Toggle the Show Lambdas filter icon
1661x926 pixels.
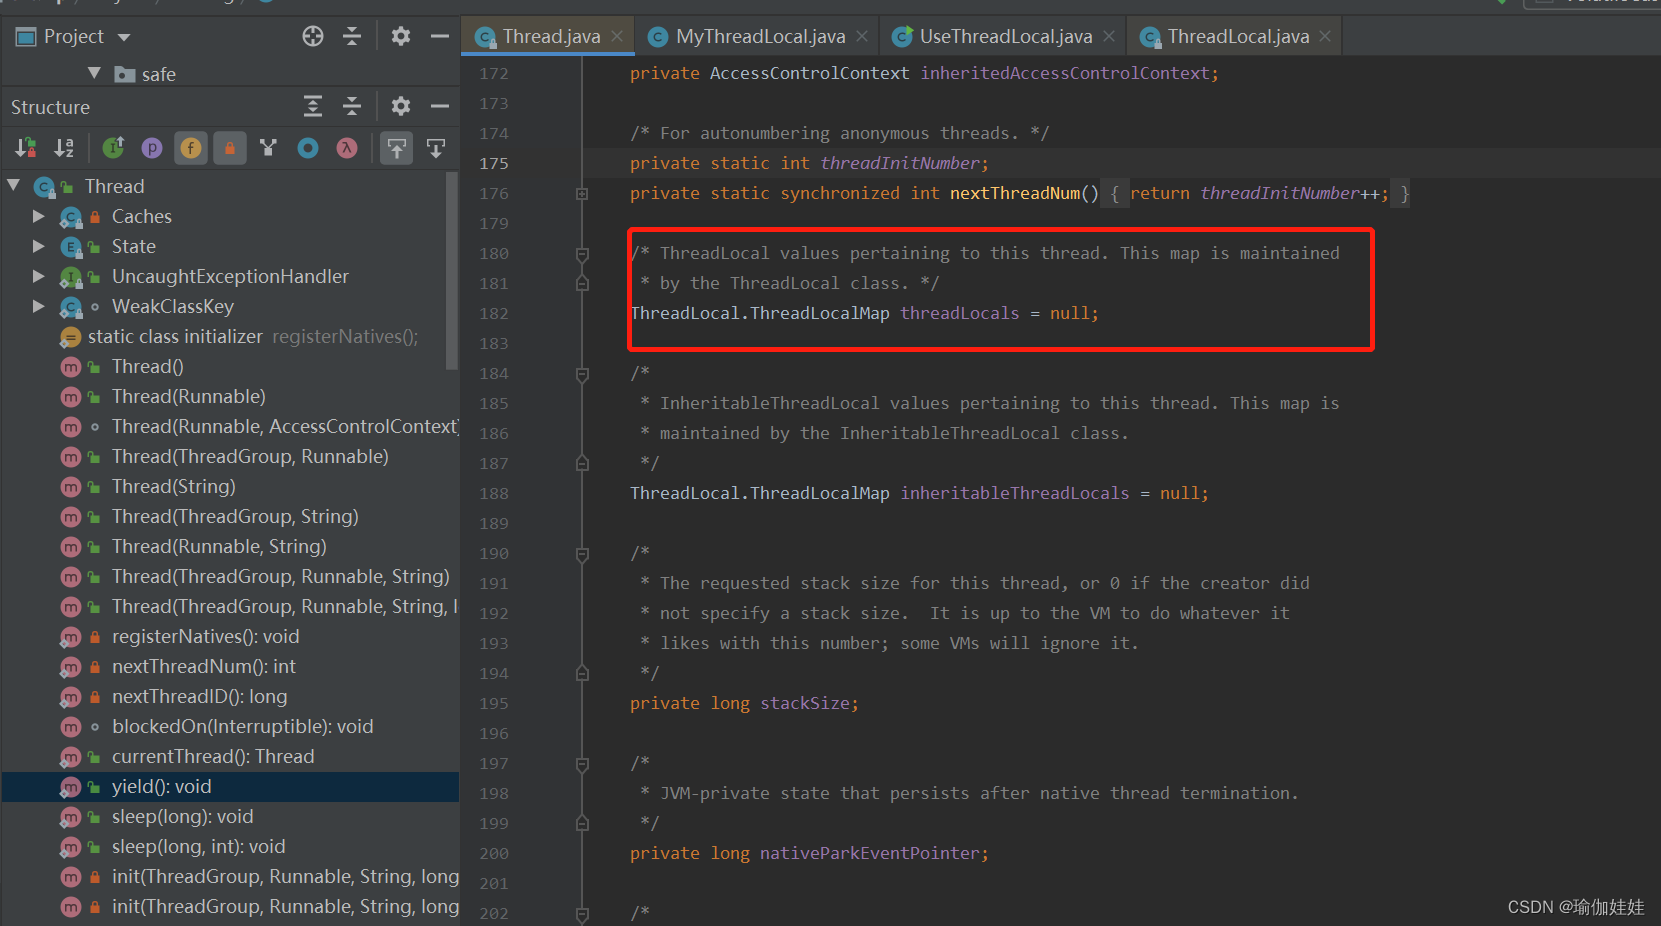click(x=346, y=148)
